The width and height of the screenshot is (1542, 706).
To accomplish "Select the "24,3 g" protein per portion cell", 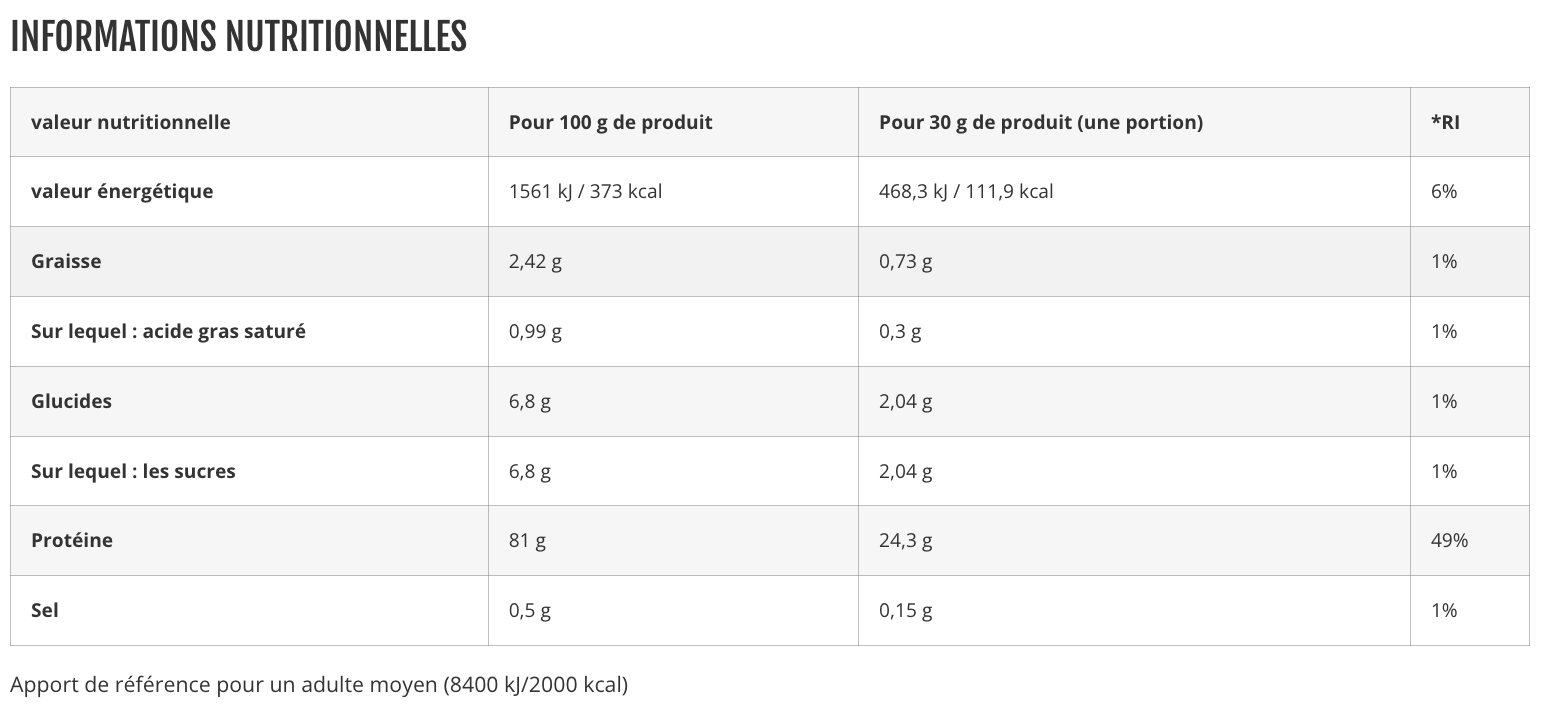I will click(x=905, y=540).
